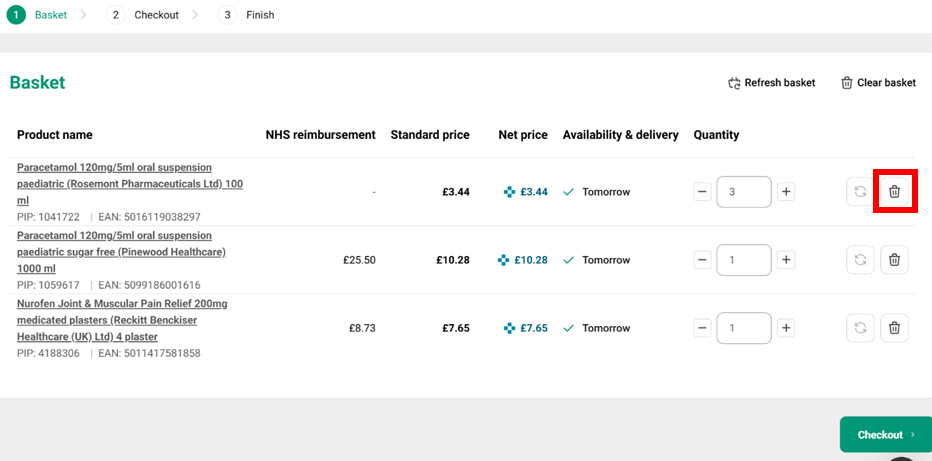Decrease quantity of Rosemont Paracetamol
Screen dimensions: 932x461
pos(703,191)
